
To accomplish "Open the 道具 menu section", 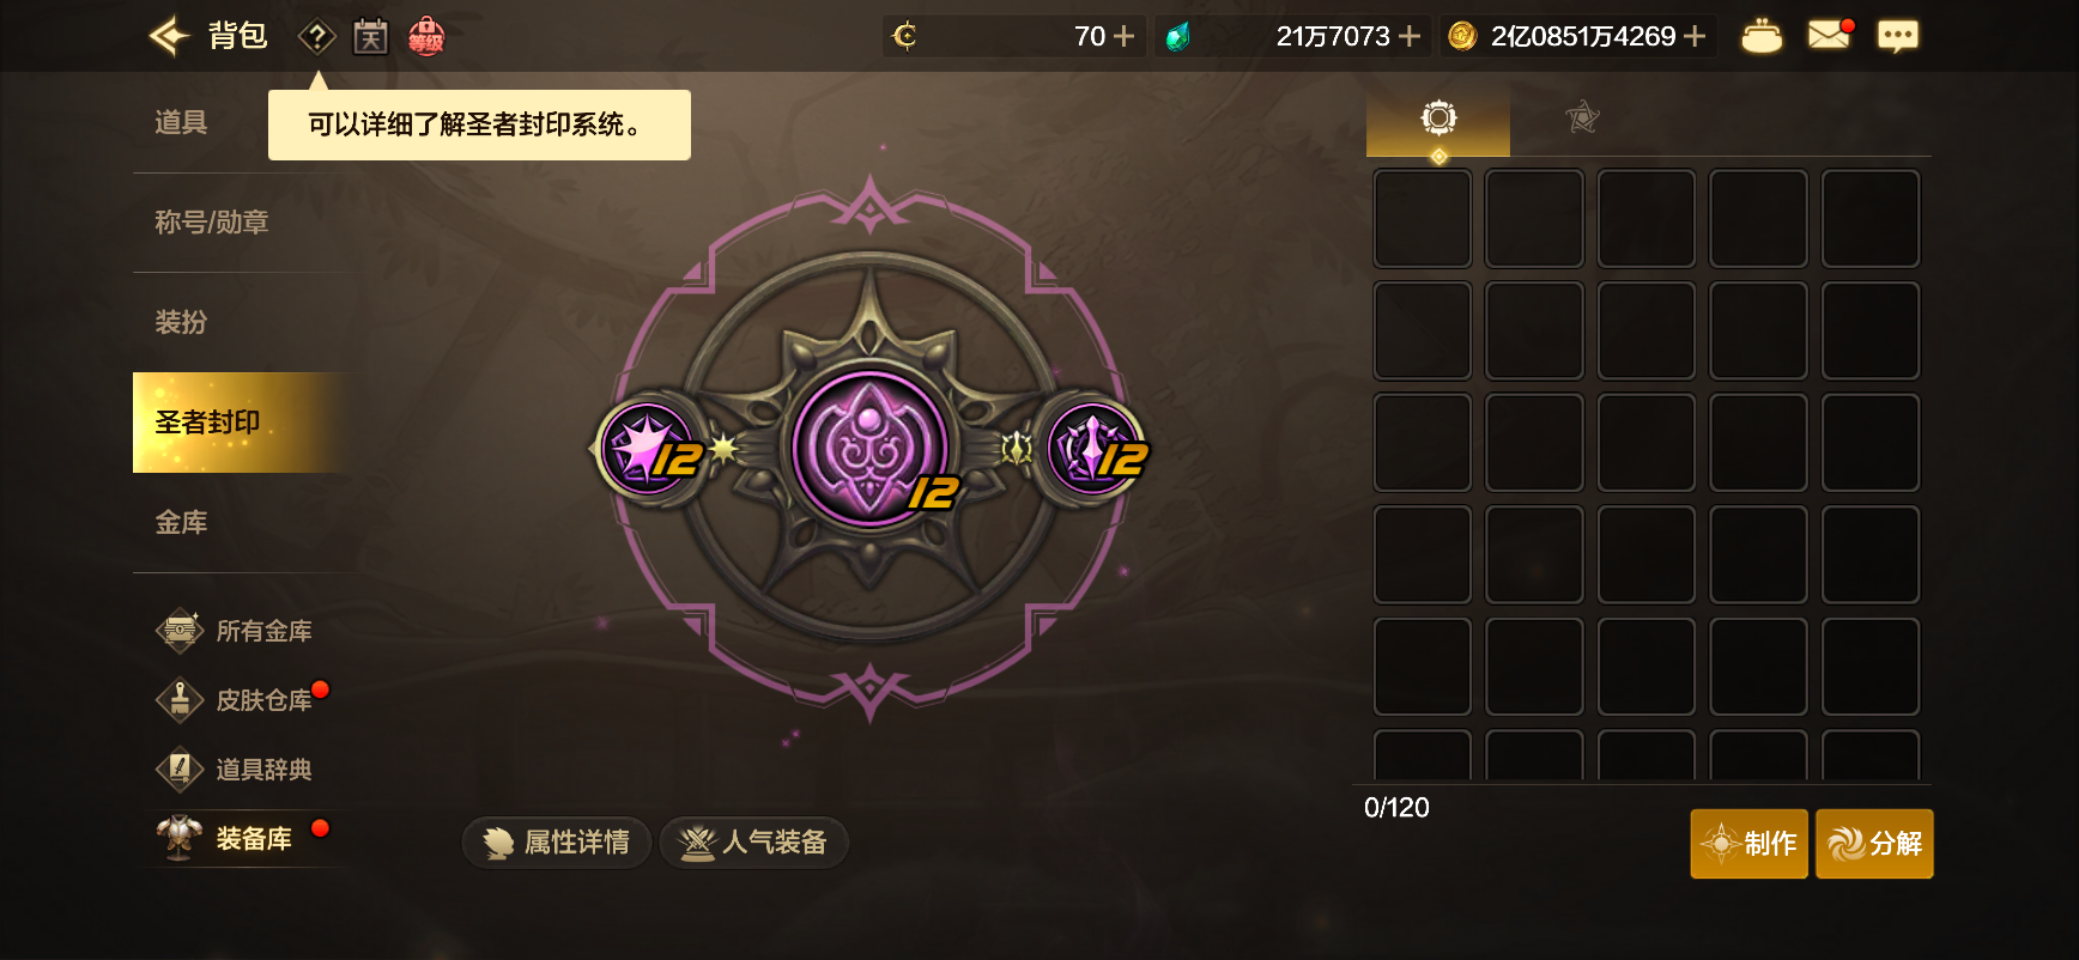I will click(181, 123).
